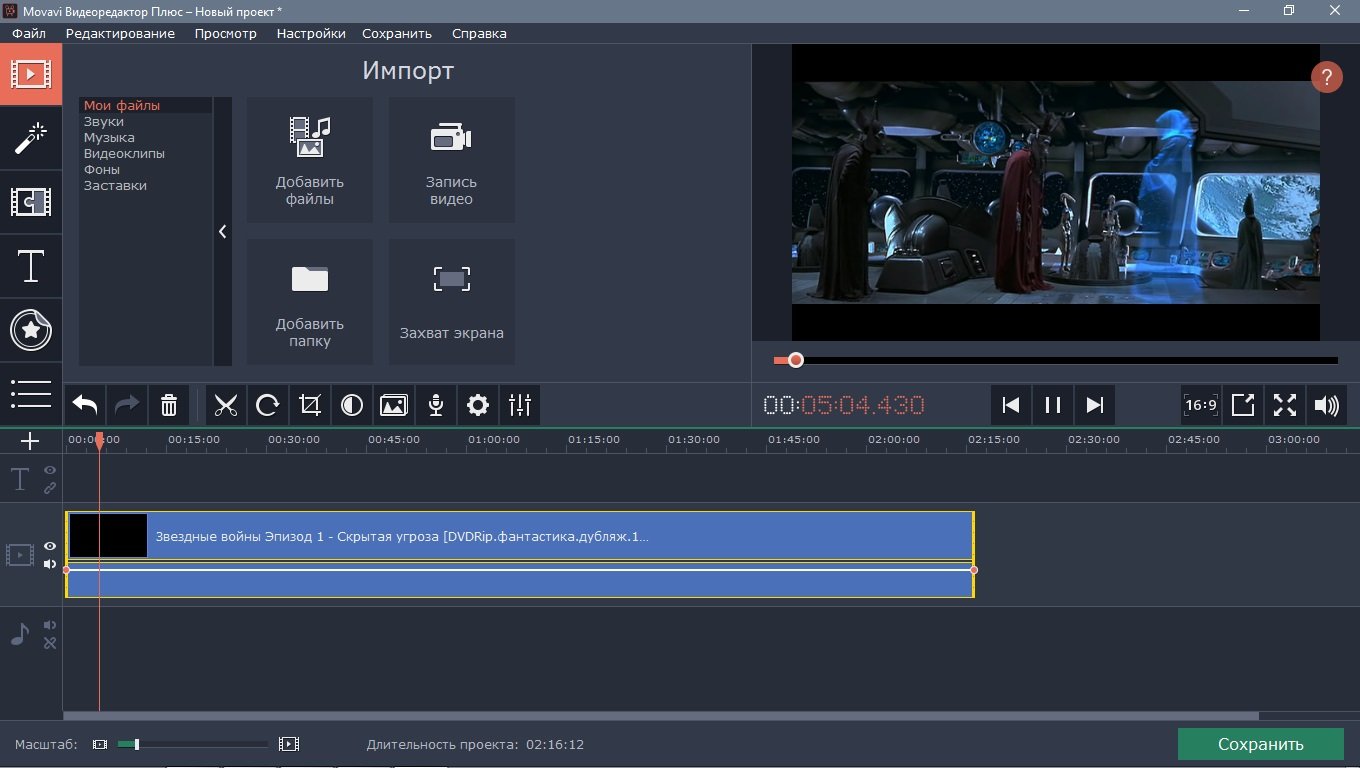Click the green Сохранить button
This screenshot has height=768, width=1360.
tap(1260, 744)
